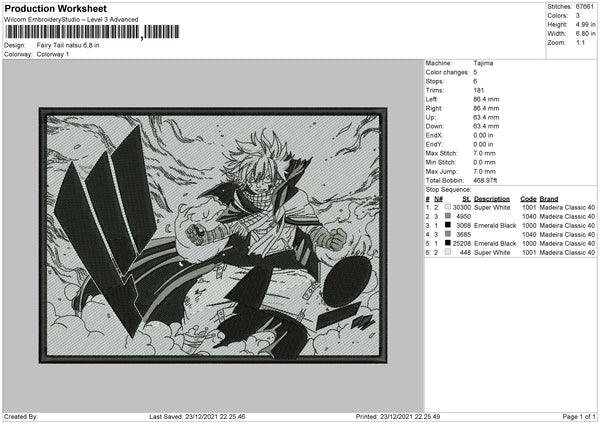Click the "Max Jump:" label

tap(442, 171)
